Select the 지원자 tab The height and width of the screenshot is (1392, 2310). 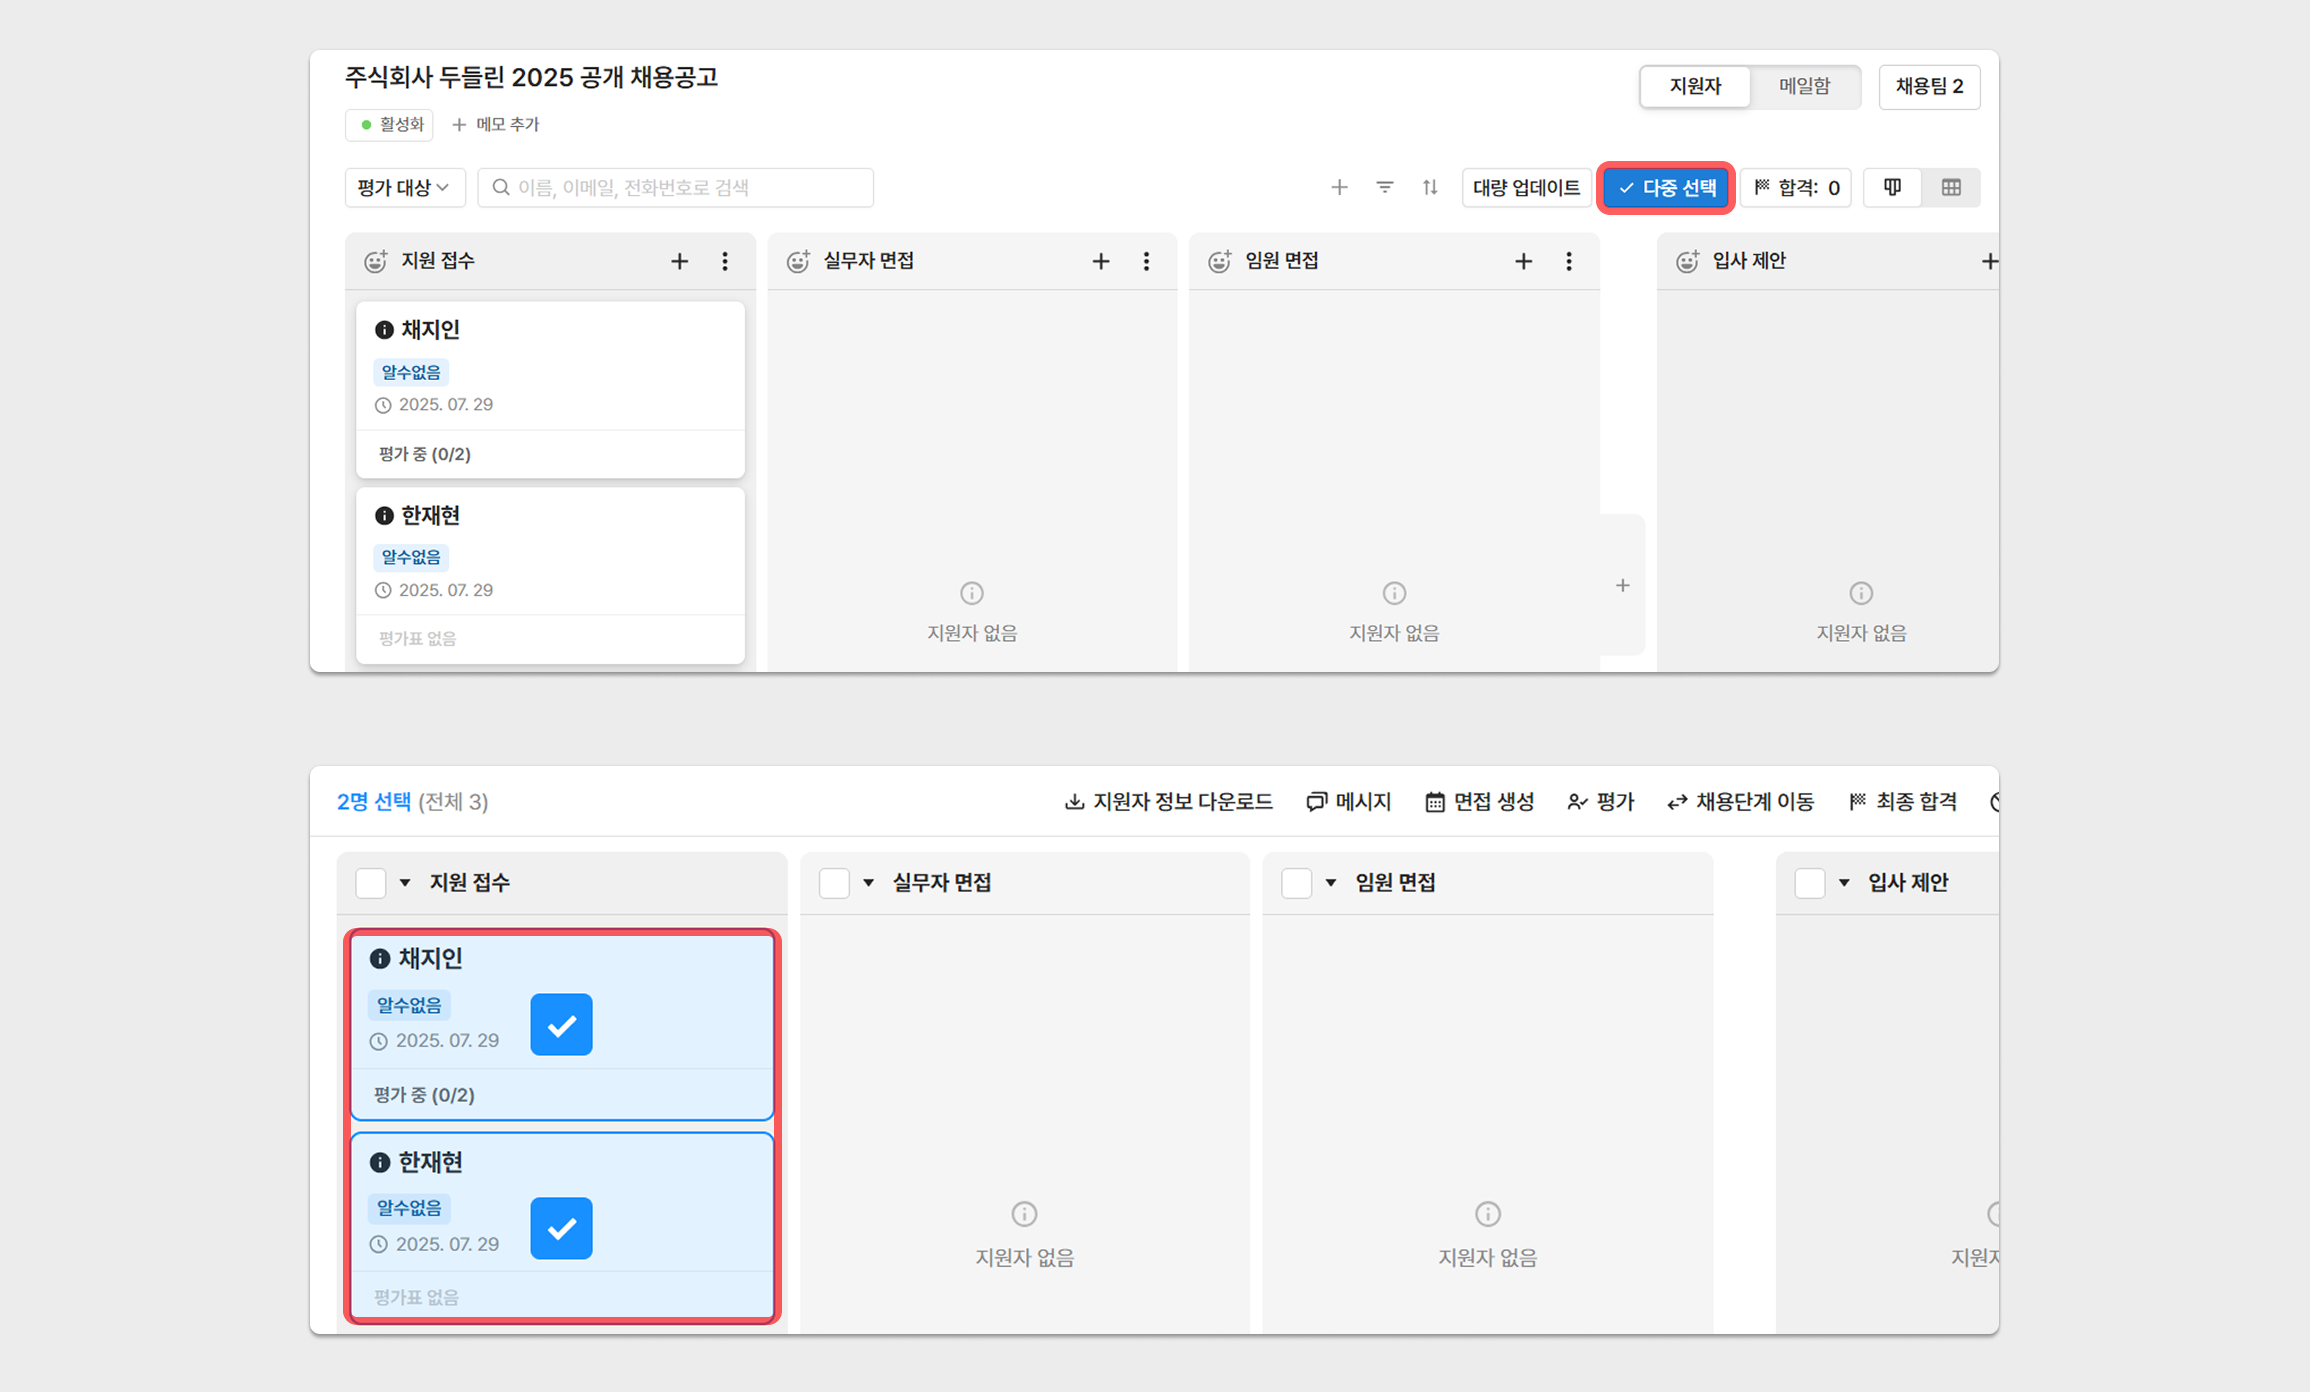point(1695,86)
